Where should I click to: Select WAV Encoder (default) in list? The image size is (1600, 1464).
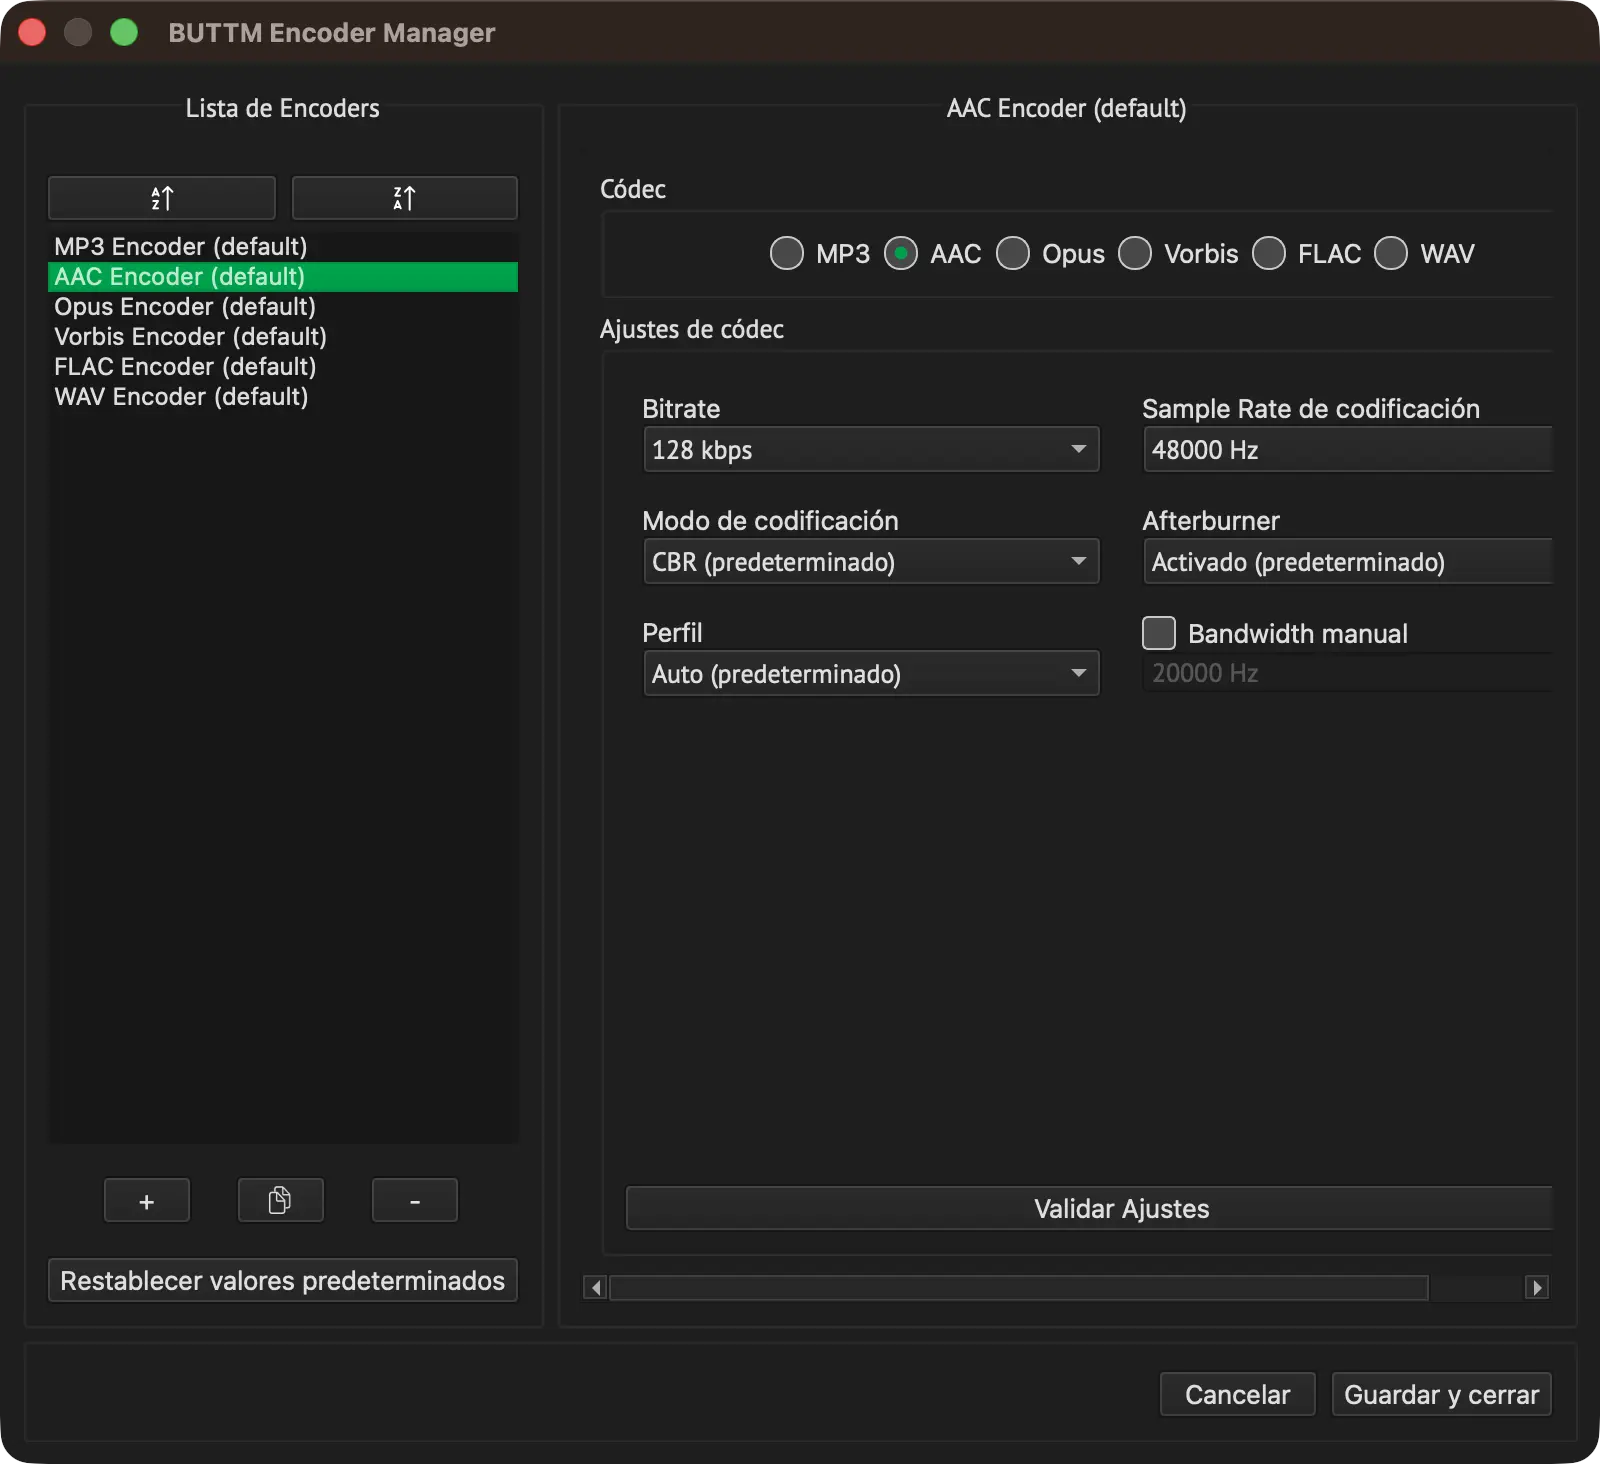point(283,397)
